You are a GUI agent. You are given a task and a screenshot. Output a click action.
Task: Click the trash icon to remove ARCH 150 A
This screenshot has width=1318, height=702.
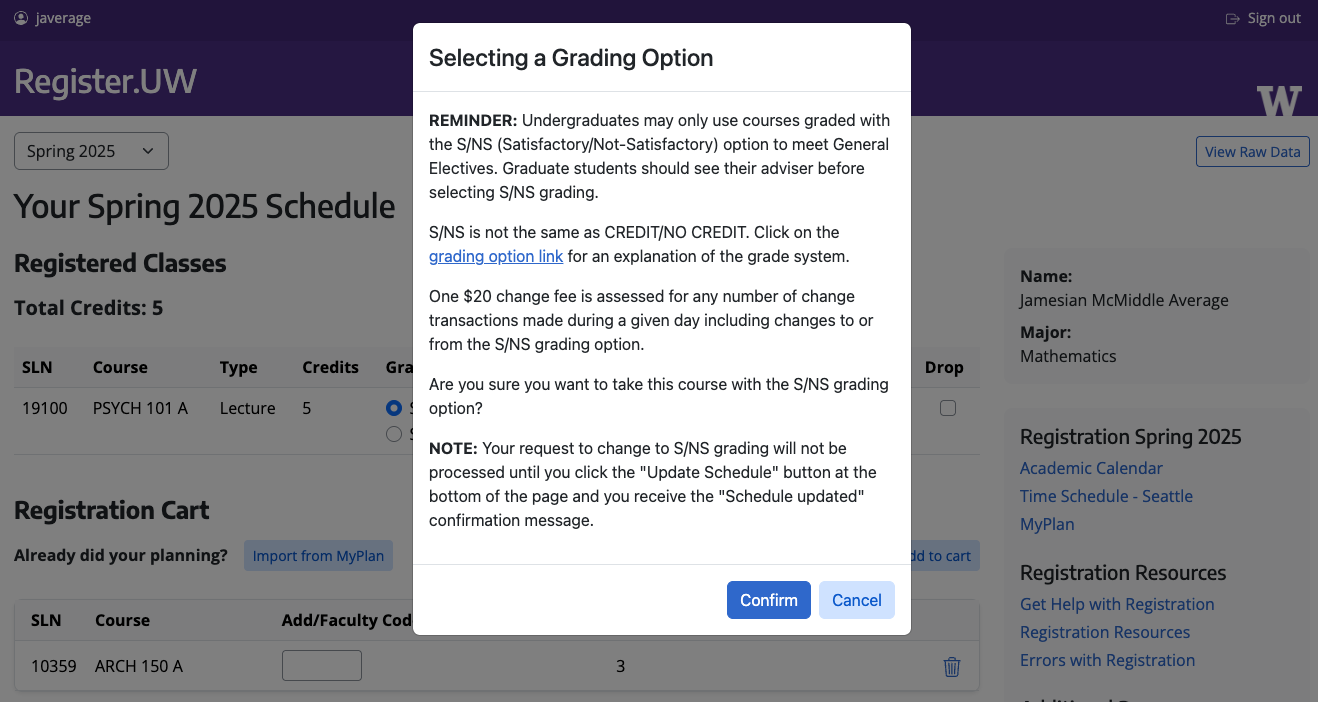coord(951,666)
